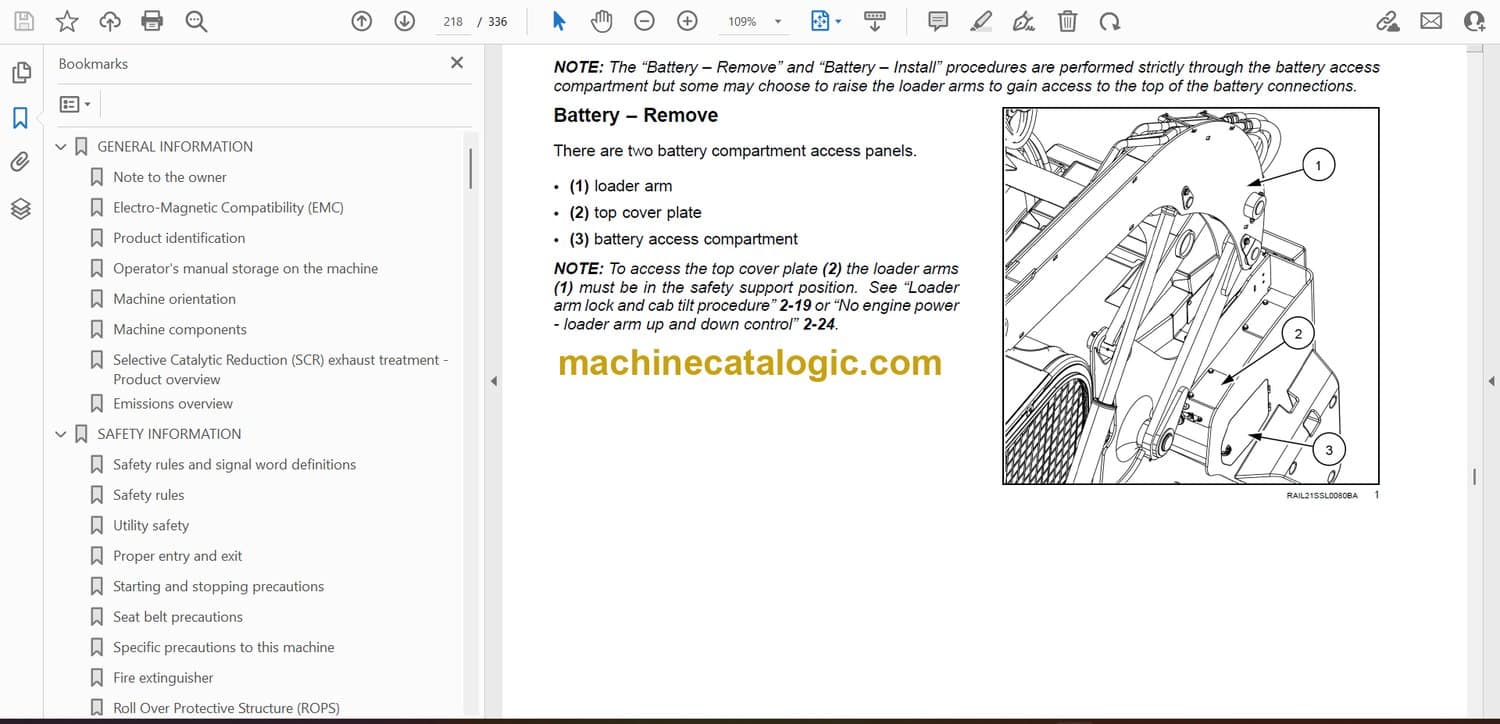Click the trash delete icon

[x=1067, y=21]
